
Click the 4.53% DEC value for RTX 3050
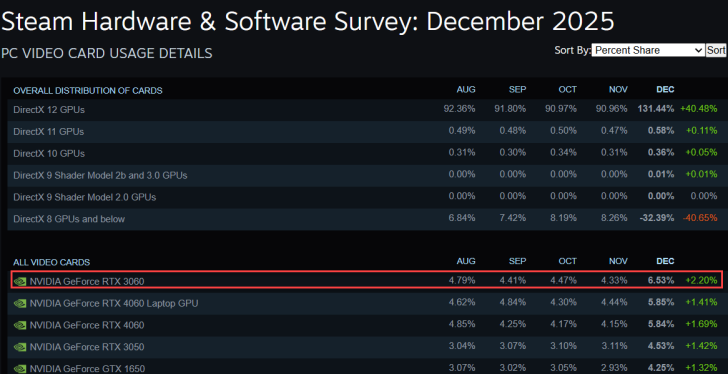(661, 346)
